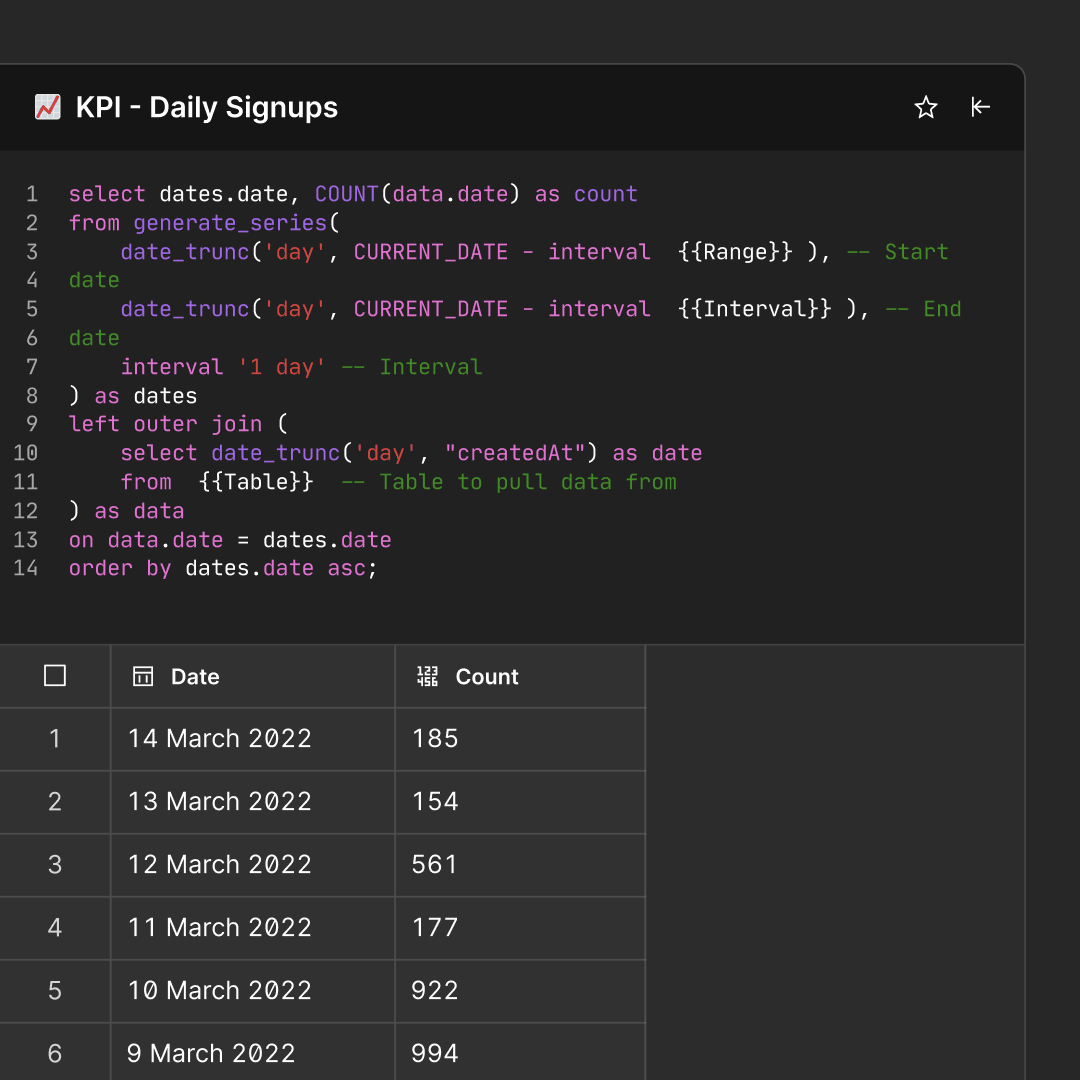
Task: Click row number 3 in the table
Action: 55,865
